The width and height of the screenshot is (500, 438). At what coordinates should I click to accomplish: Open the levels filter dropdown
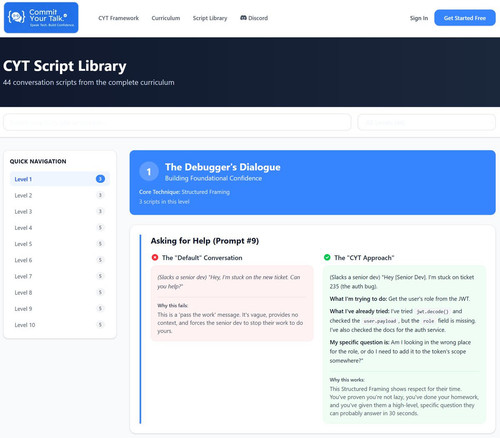426,122
